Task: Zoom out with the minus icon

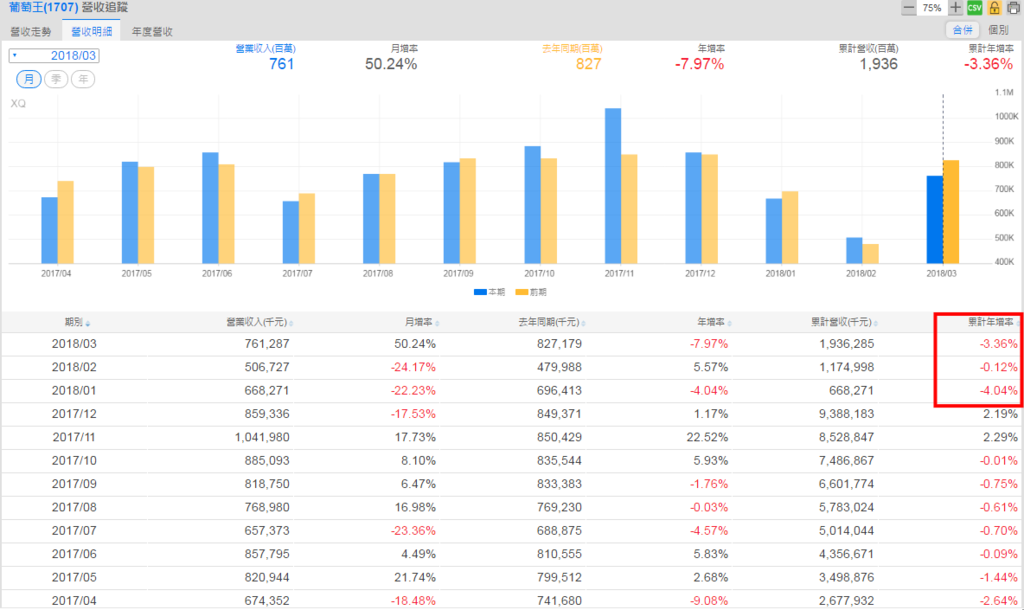Action: [x=908, y=8]
